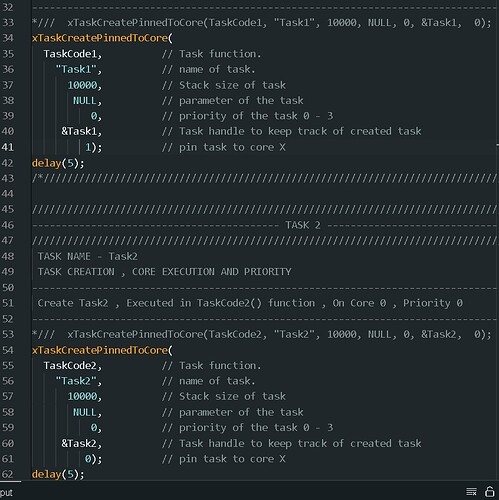Clear the output panel using the lines icon

click(471, 491)
